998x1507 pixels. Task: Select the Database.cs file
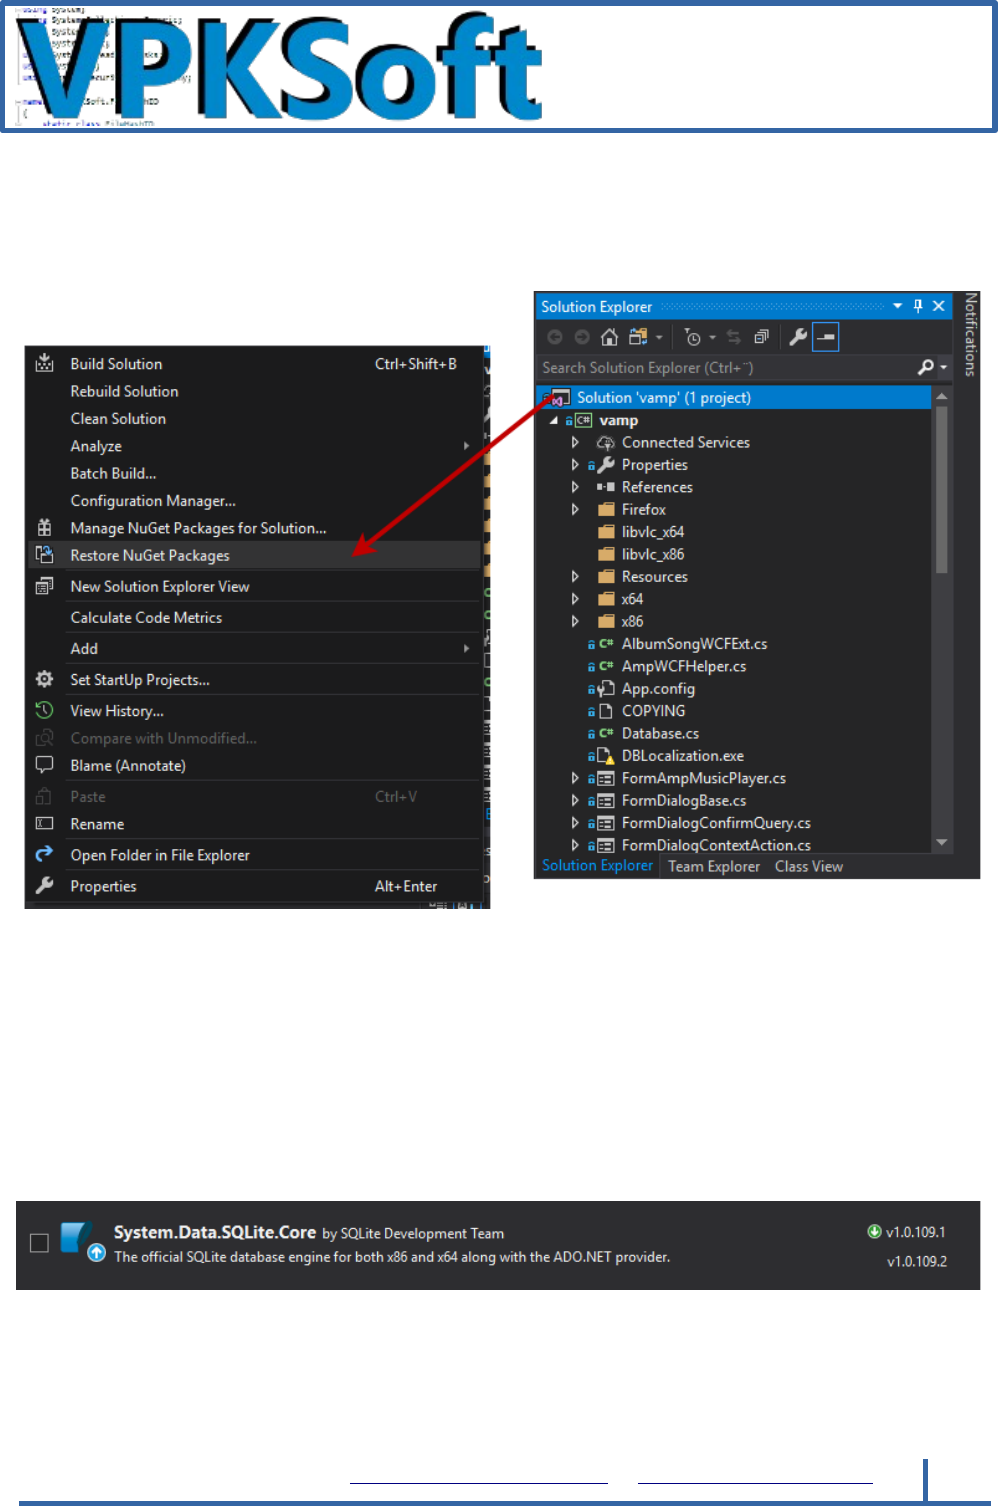[x=660, y=733]
